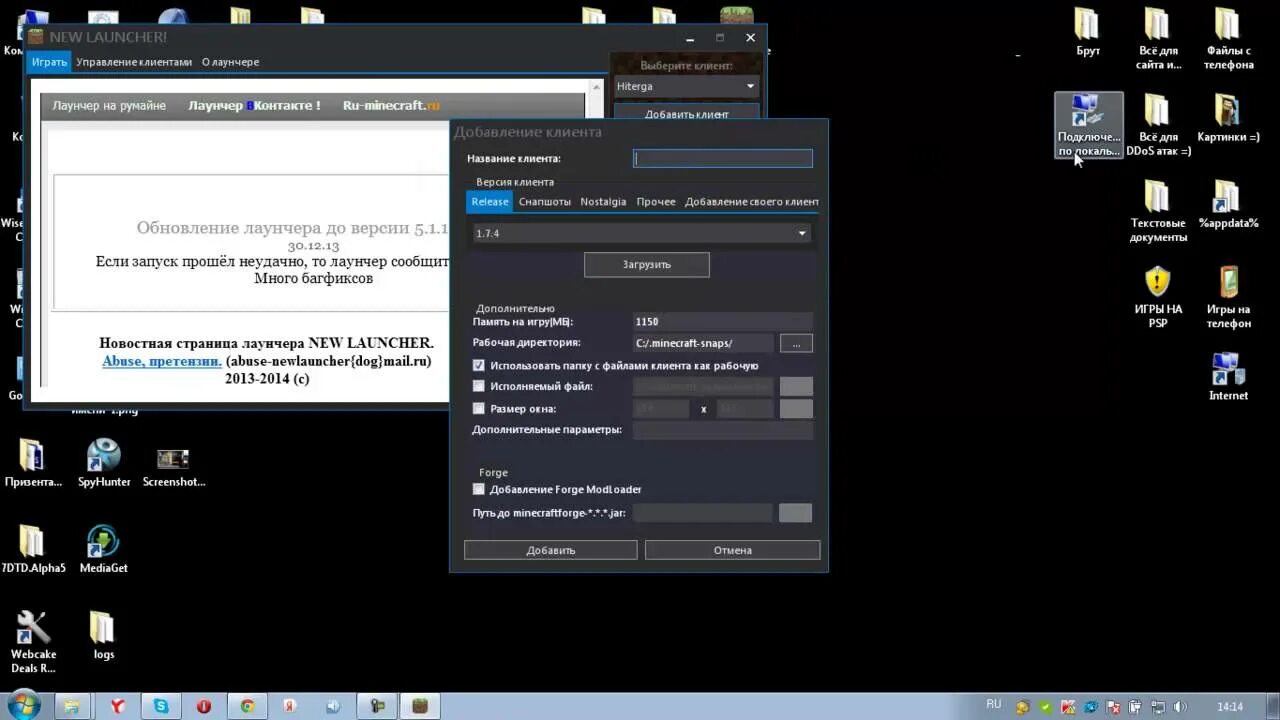Open the volume control in system tray
Screen dimensions: 1280x720
(x=1179, y=707)
